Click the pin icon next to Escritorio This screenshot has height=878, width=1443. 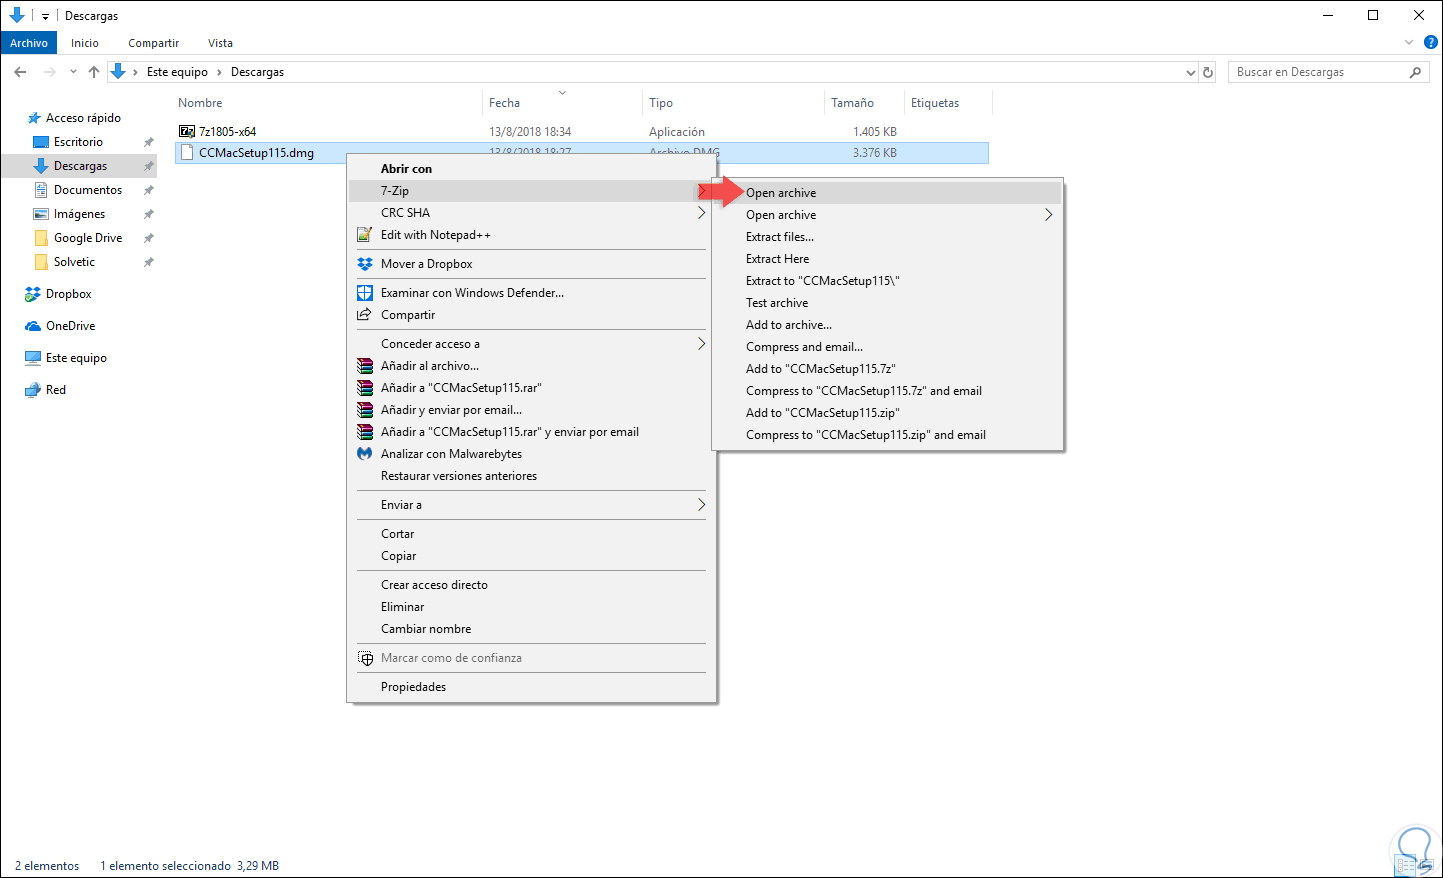point(149,142)
